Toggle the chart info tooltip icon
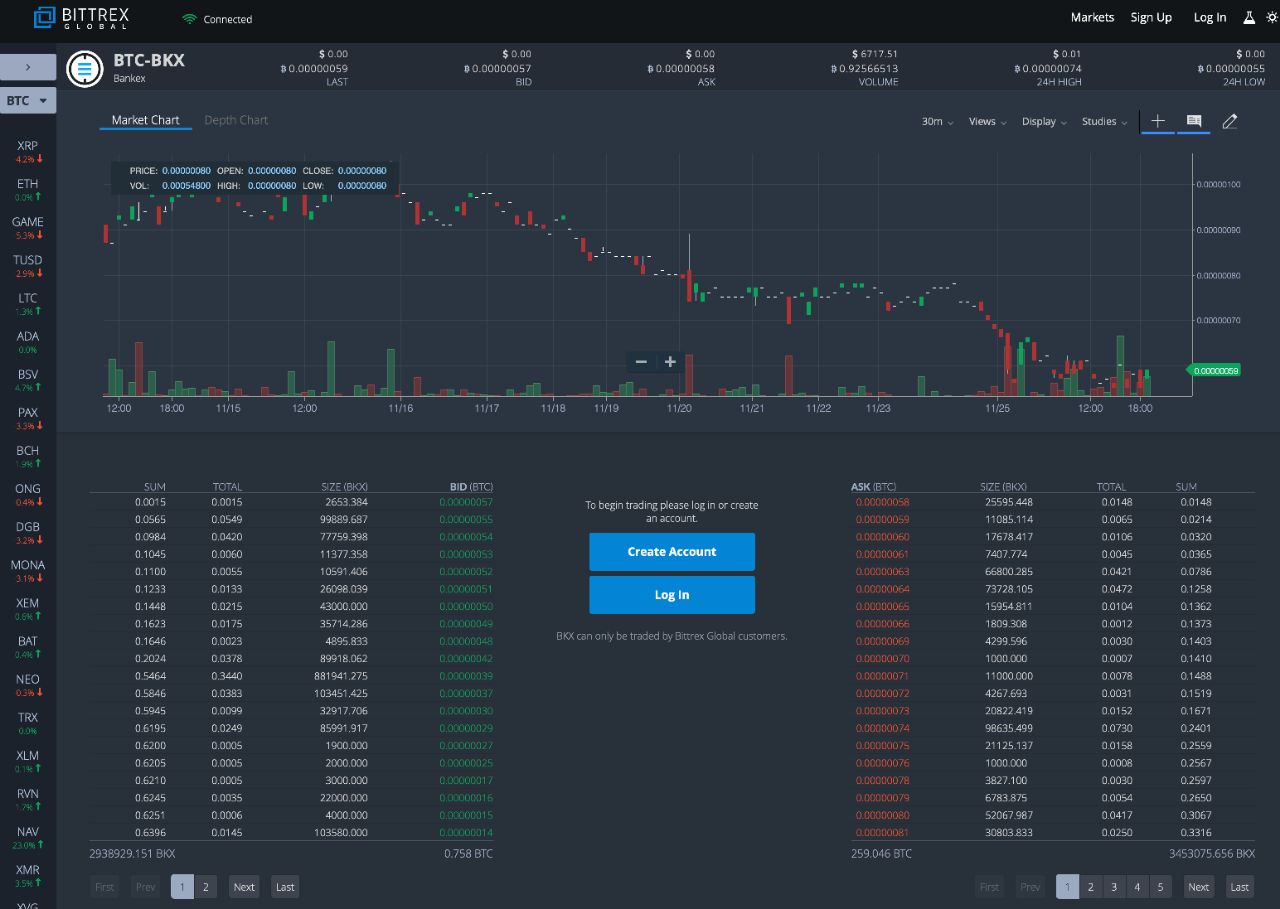1280x909 pixels. [x=1194, y=121]
